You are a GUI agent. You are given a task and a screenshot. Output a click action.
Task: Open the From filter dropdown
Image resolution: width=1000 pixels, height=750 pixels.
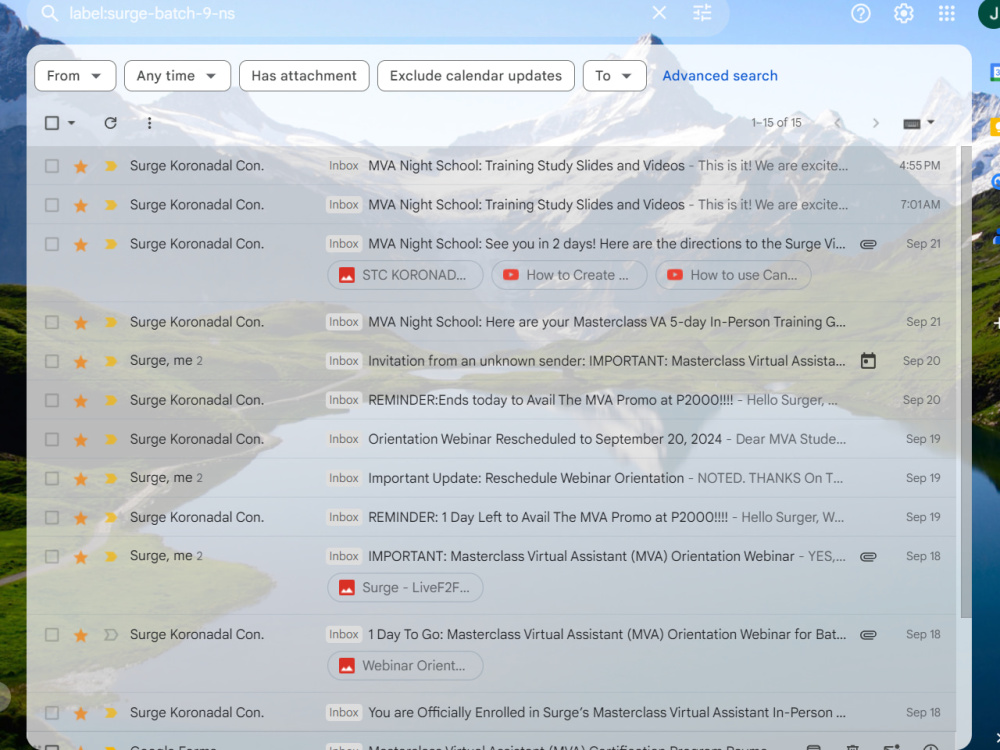pyautogui.click(x=75, y=76)
